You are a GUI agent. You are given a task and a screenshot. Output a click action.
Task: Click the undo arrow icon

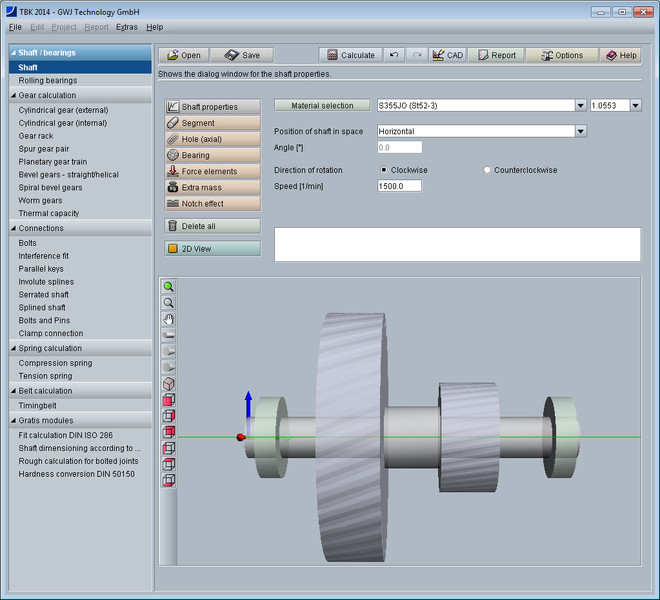tap(395, 55)
